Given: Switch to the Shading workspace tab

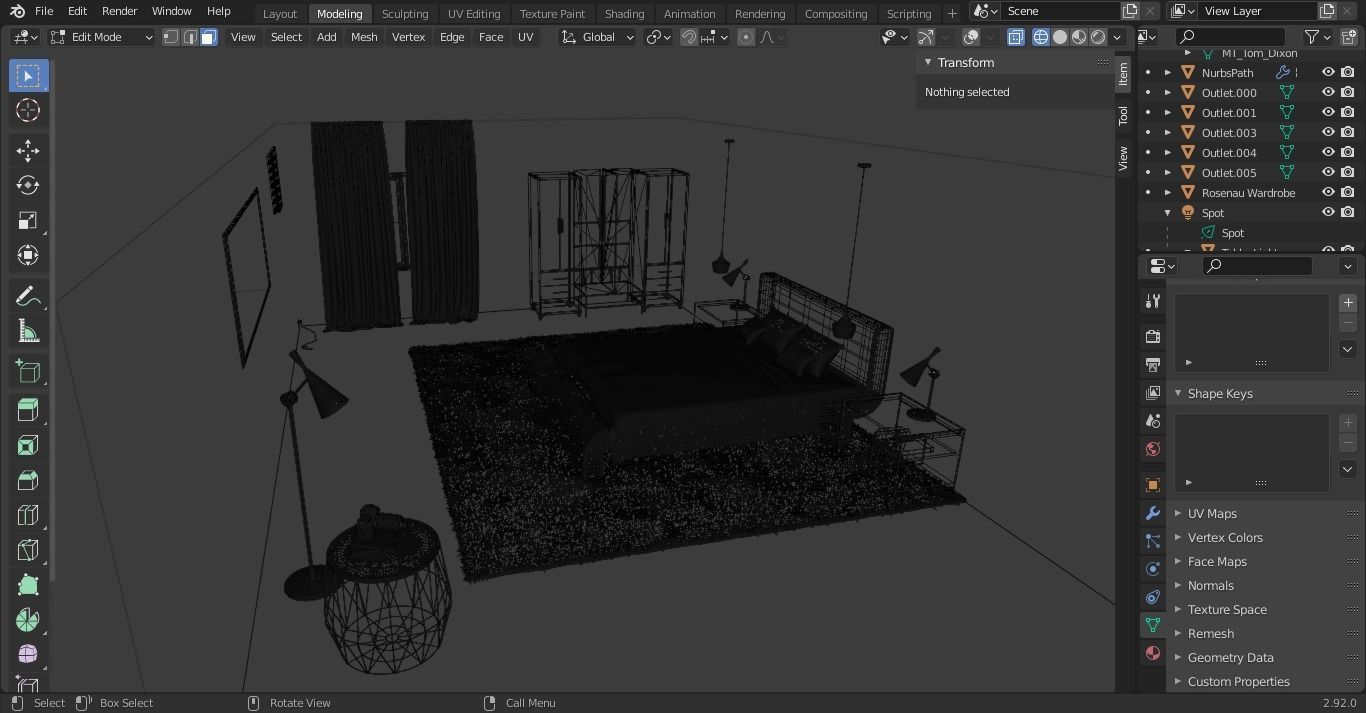Looking at the screenshot, I should (624, 13).
